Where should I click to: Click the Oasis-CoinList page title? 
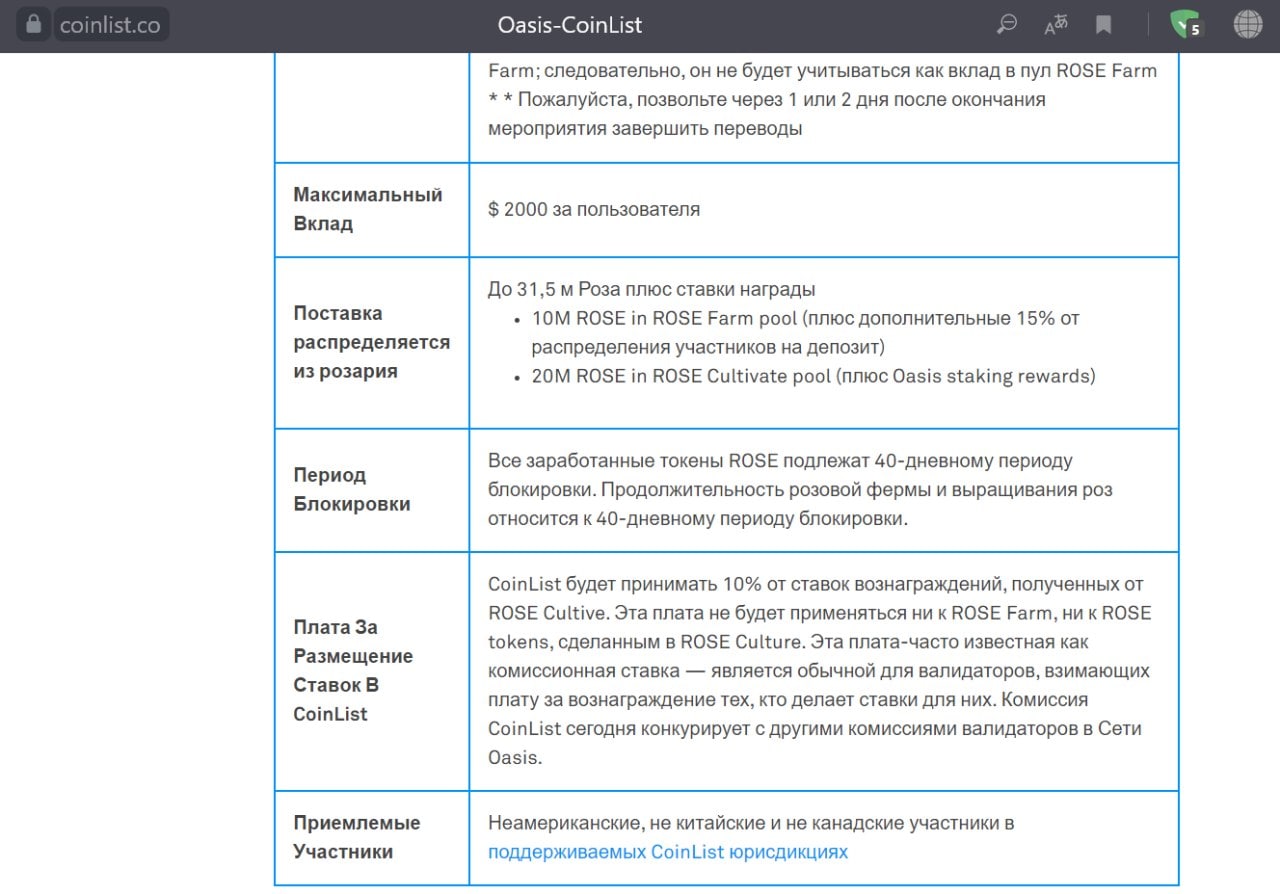(570, 25)
